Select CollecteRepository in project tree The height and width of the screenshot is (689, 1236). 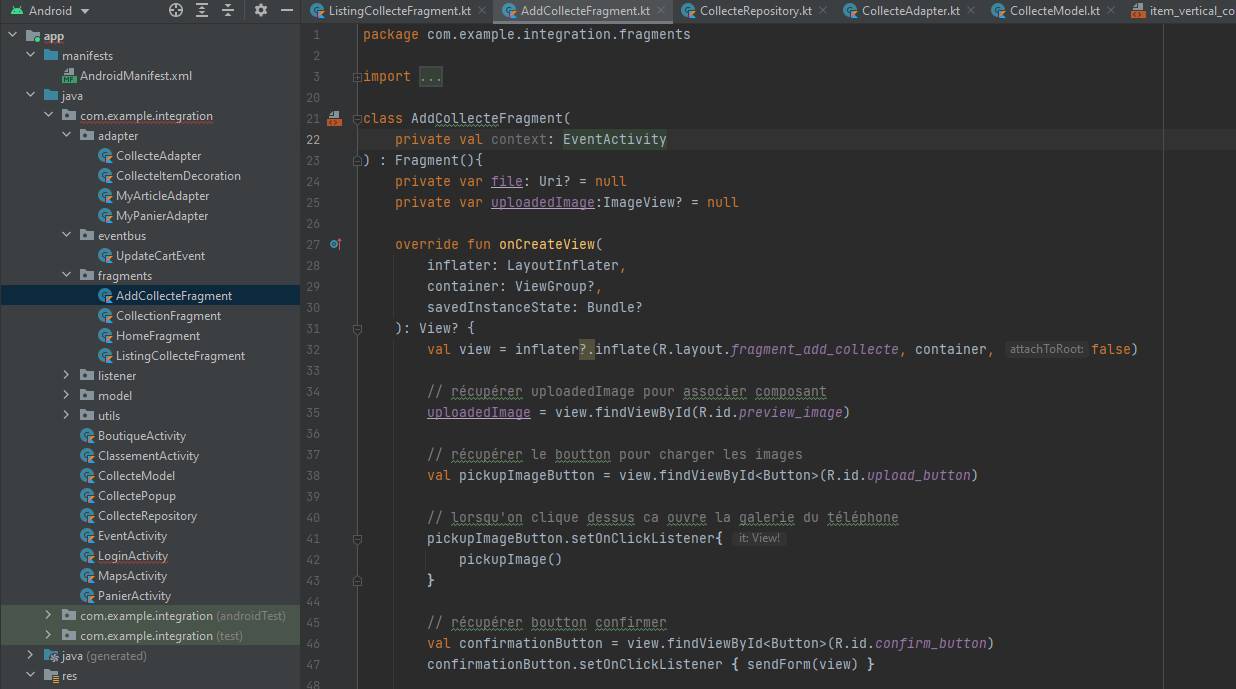[147, 516]
